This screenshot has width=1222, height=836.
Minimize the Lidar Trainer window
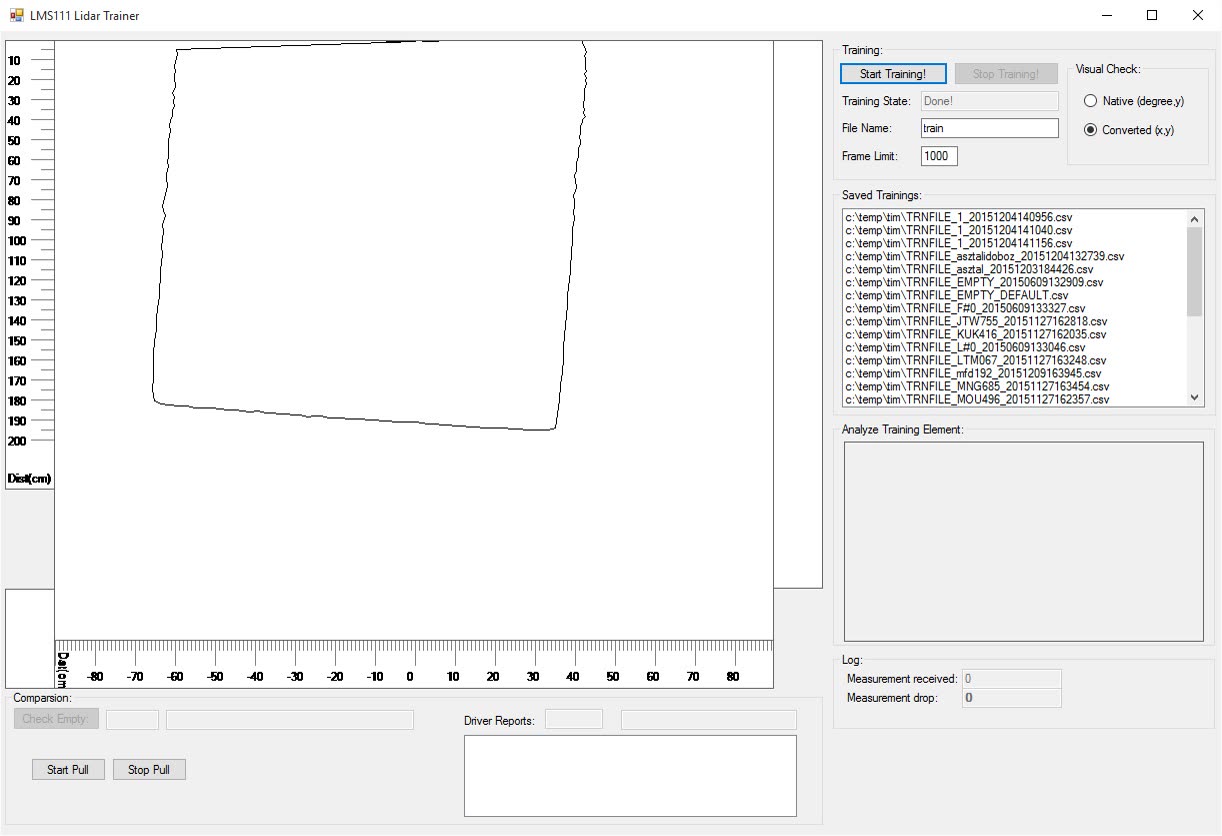pos(1107,15)
